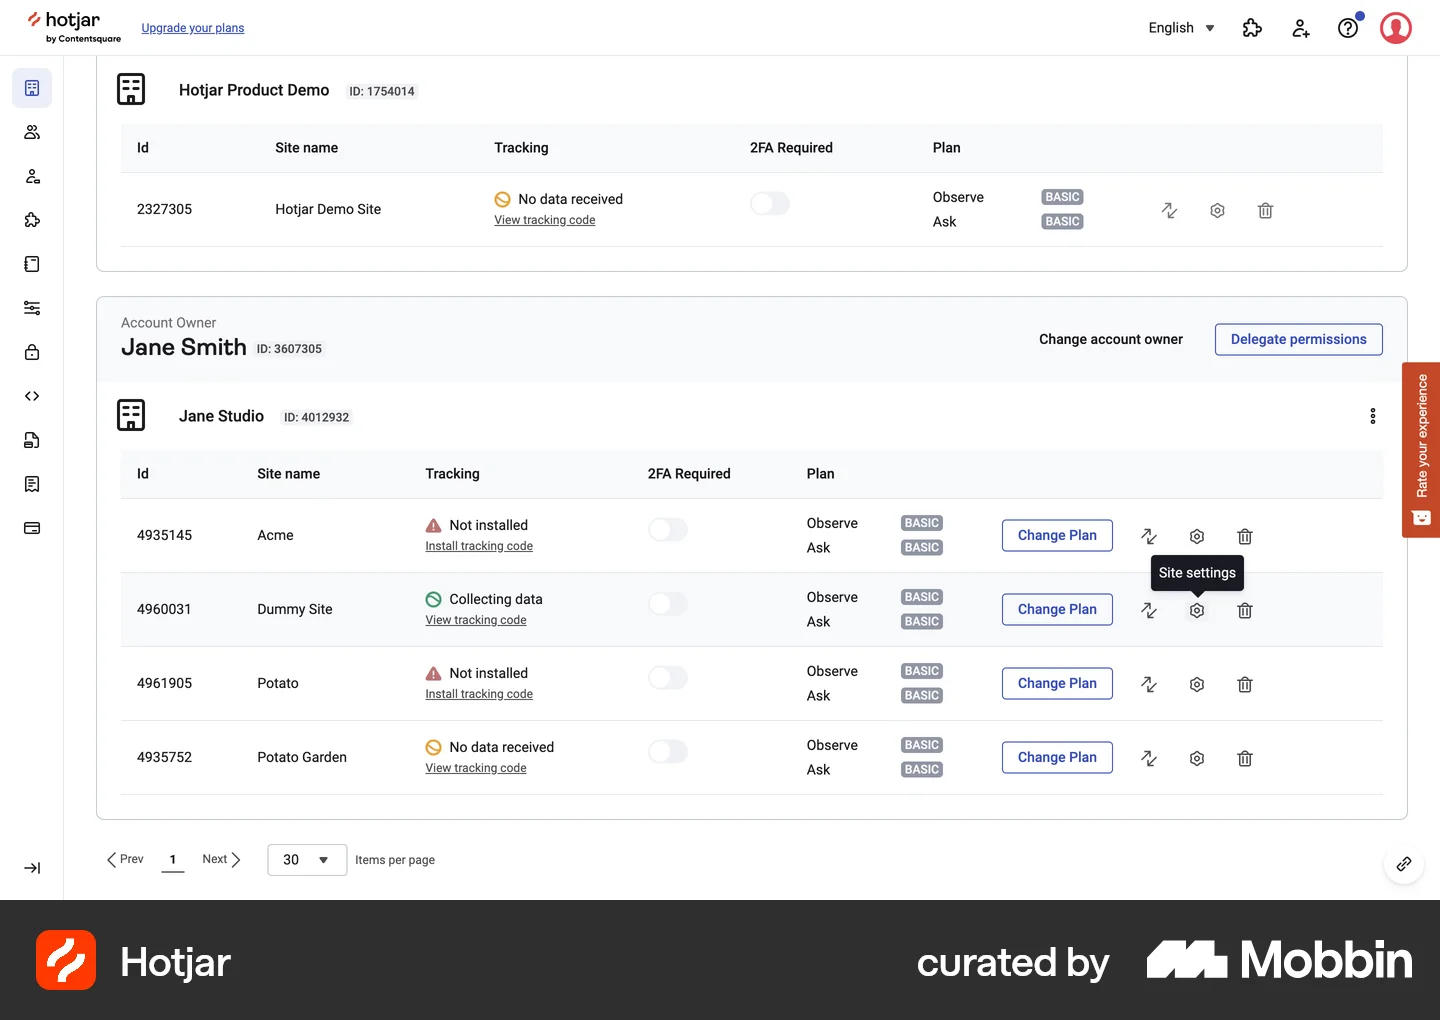Click the transfer icon for Potato site
Image resolution: width=1440 pixels, height=1020 pixels.
coord(1149,684)
